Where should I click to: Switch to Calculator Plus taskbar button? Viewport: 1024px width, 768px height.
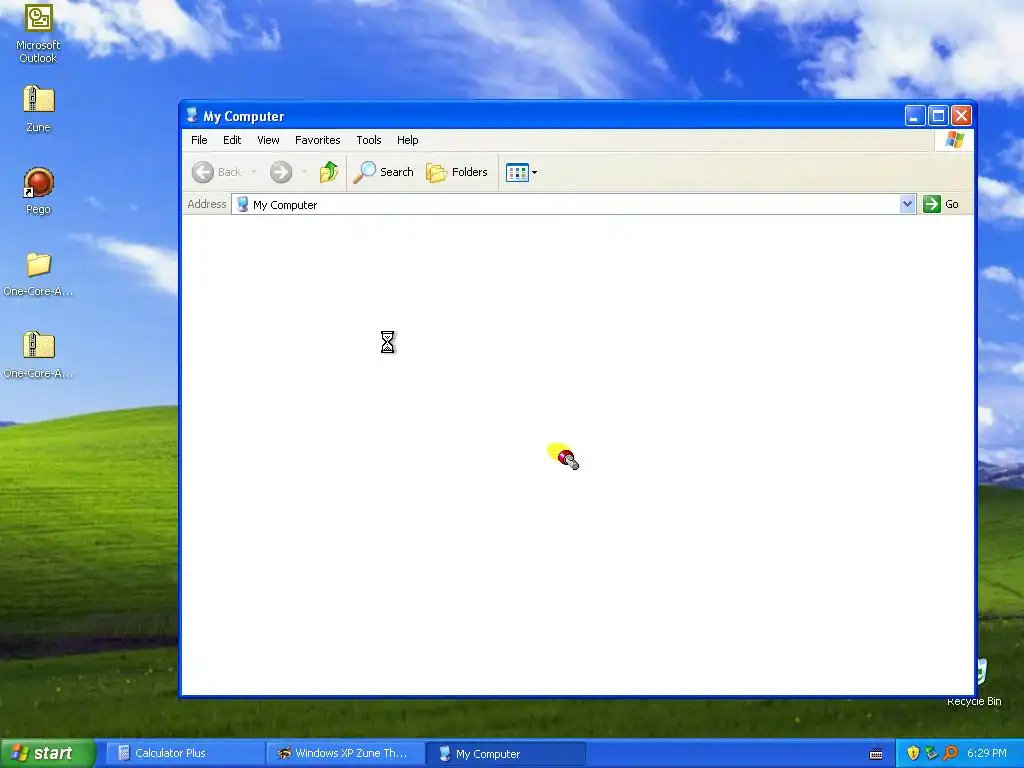184,753
